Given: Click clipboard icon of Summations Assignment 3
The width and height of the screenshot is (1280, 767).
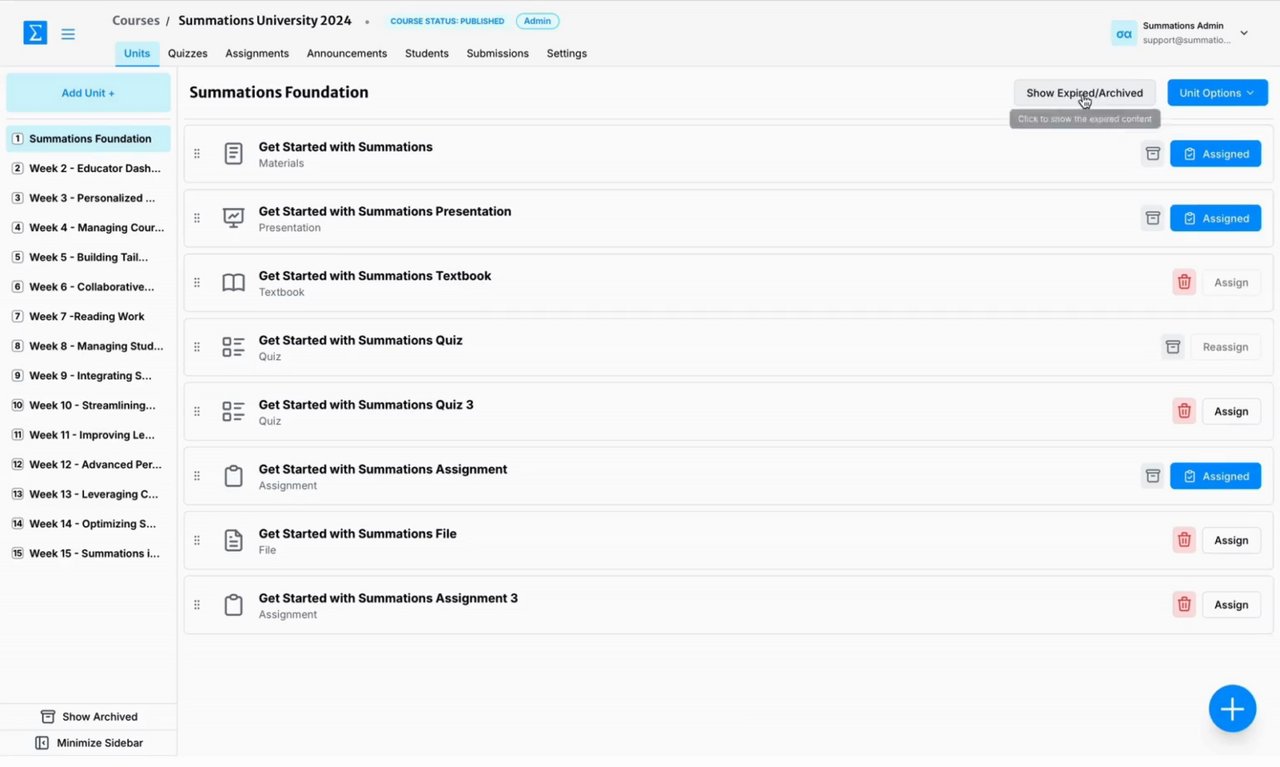Looking at the screenshot, I should point(233,605).
